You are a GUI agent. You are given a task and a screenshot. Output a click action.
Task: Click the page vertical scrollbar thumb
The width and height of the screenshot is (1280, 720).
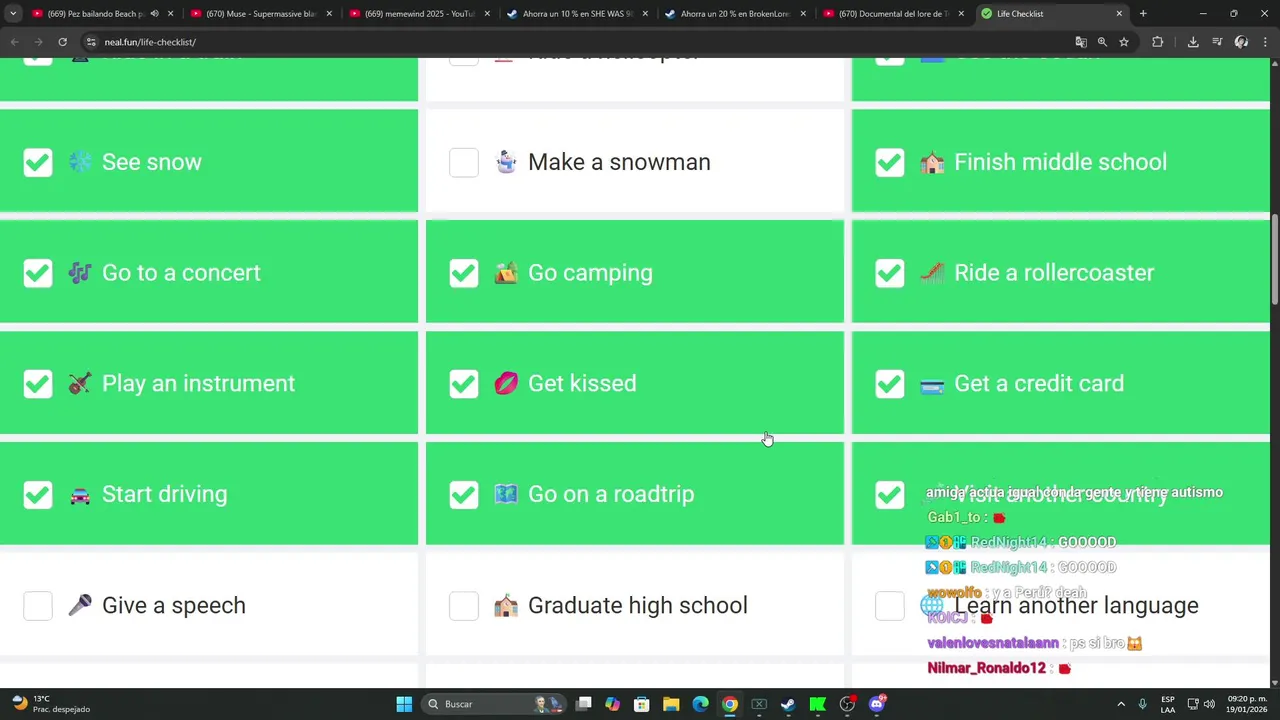click(x=1274, y=260)
